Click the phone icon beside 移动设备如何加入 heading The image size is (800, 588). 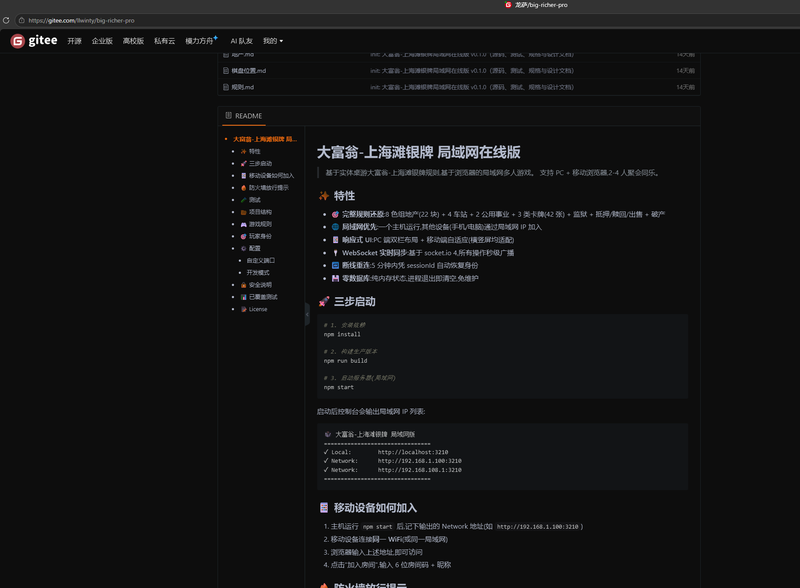click(x=323, y=508)
